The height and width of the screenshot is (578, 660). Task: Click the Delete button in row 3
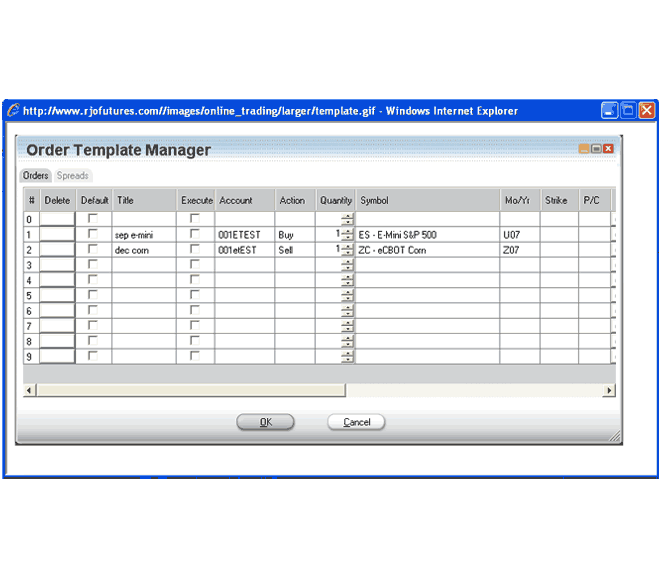[x=57, y=265]
